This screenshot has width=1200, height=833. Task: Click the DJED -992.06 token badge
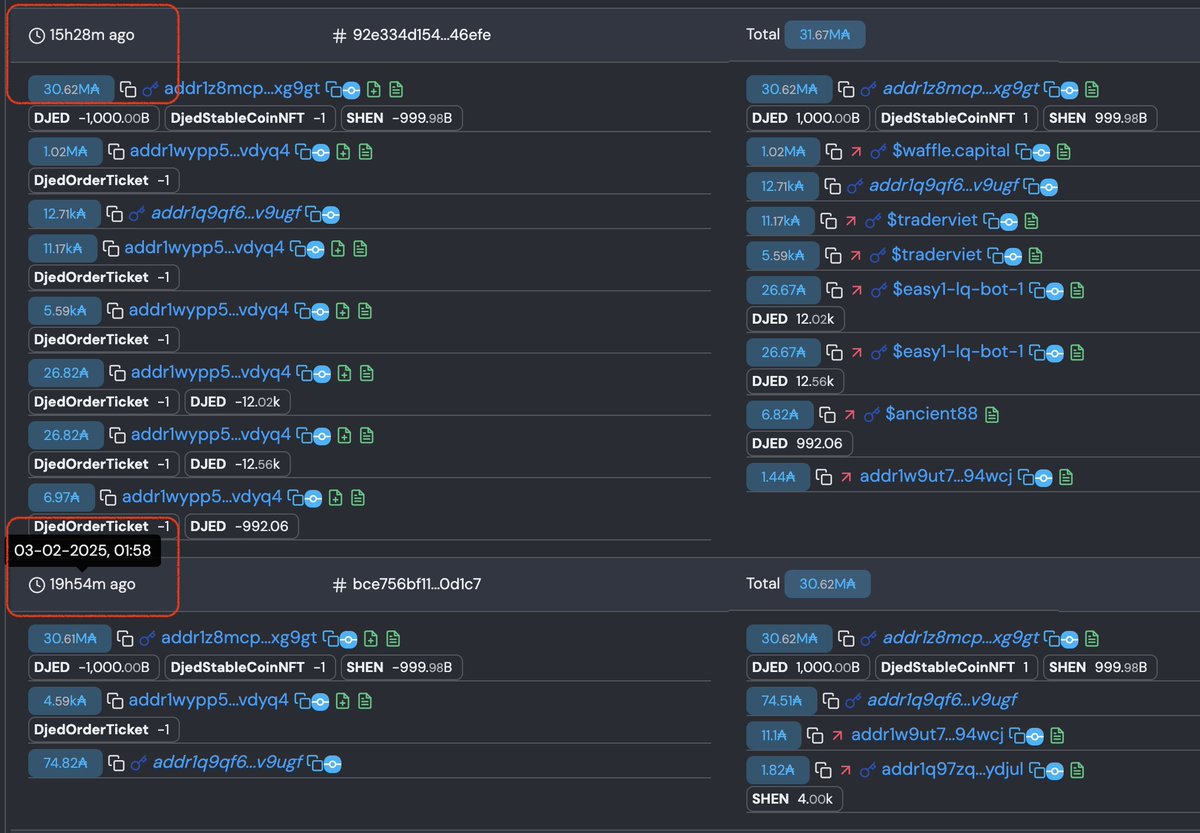tap(242, 526)
